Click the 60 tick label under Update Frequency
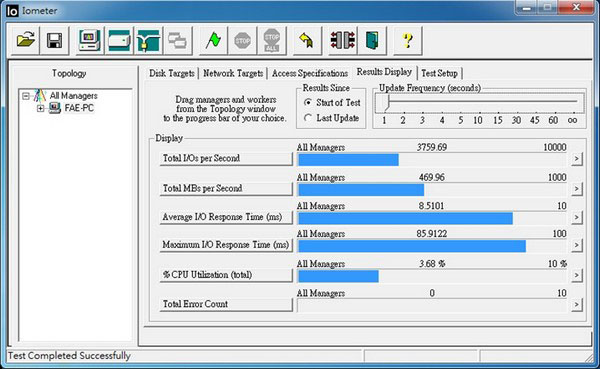The image size is (600, 369). click(x=553, y=120)
